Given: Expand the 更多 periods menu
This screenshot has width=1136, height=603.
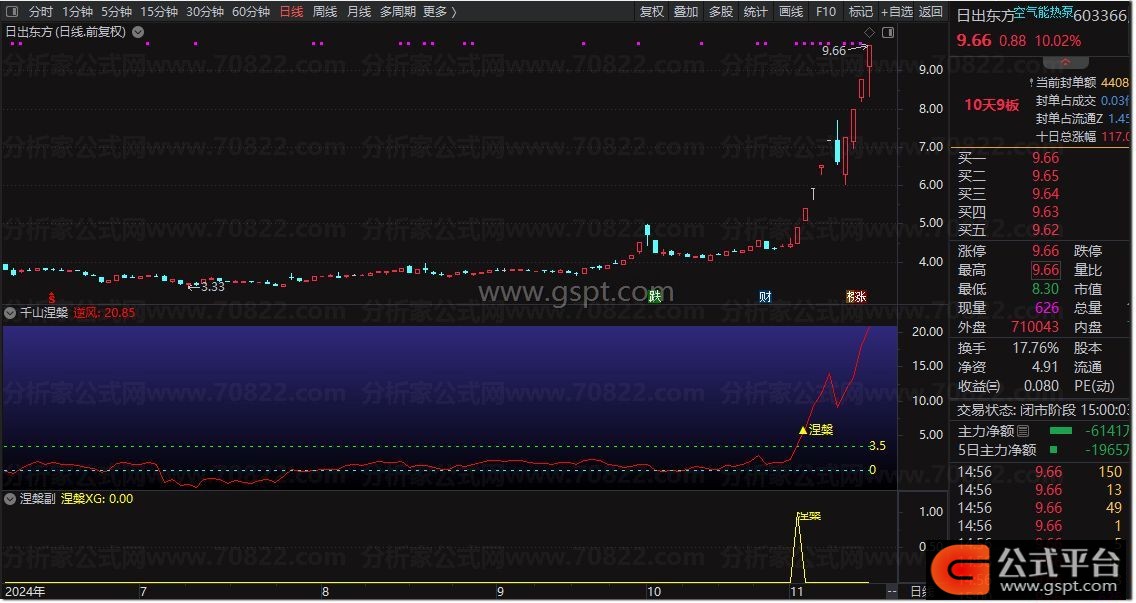Looking at the screenshot, I should (440, 12).
